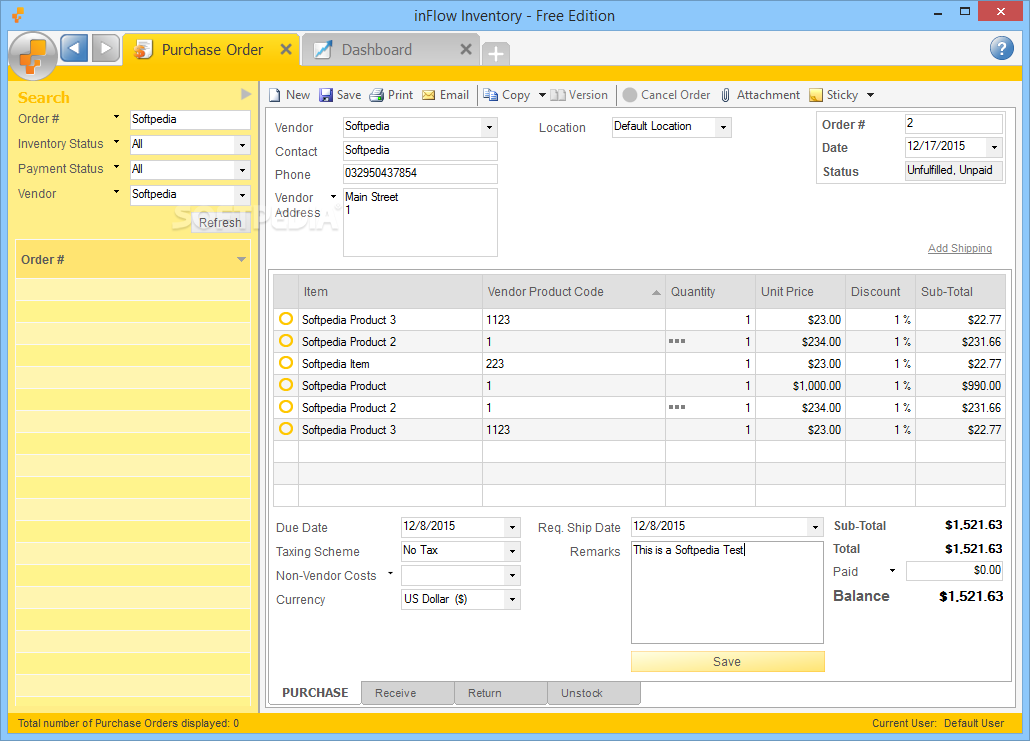Switch to the Receive tab

click(407, 693)
